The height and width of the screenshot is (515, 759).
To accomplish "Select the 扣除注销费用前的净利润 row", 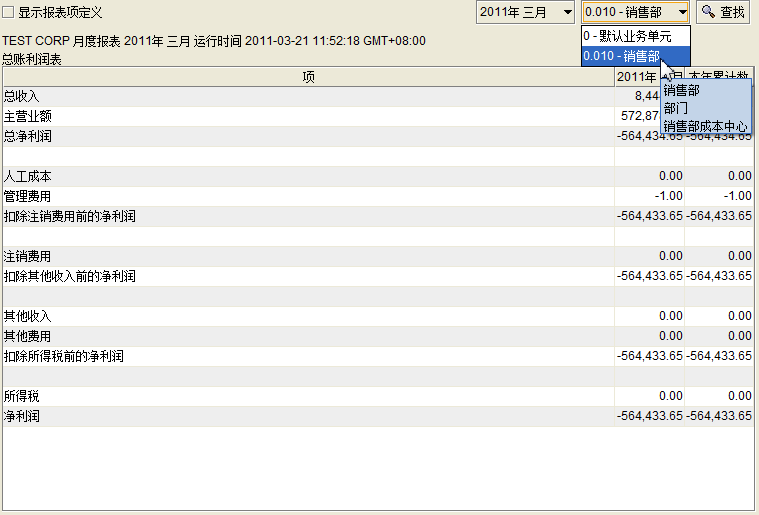I will (70, 216).
